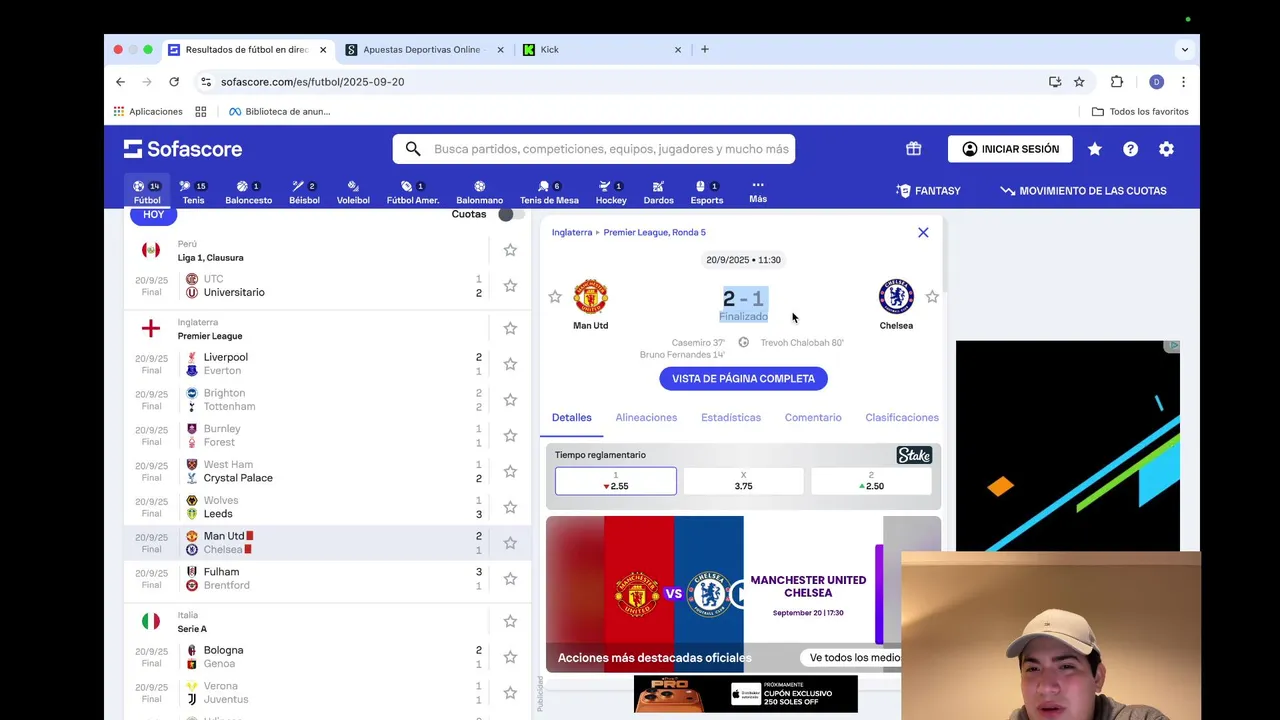Screen dimensions: 1280x720
Task: Select the HOY date filter
Action: click(153, 214)
